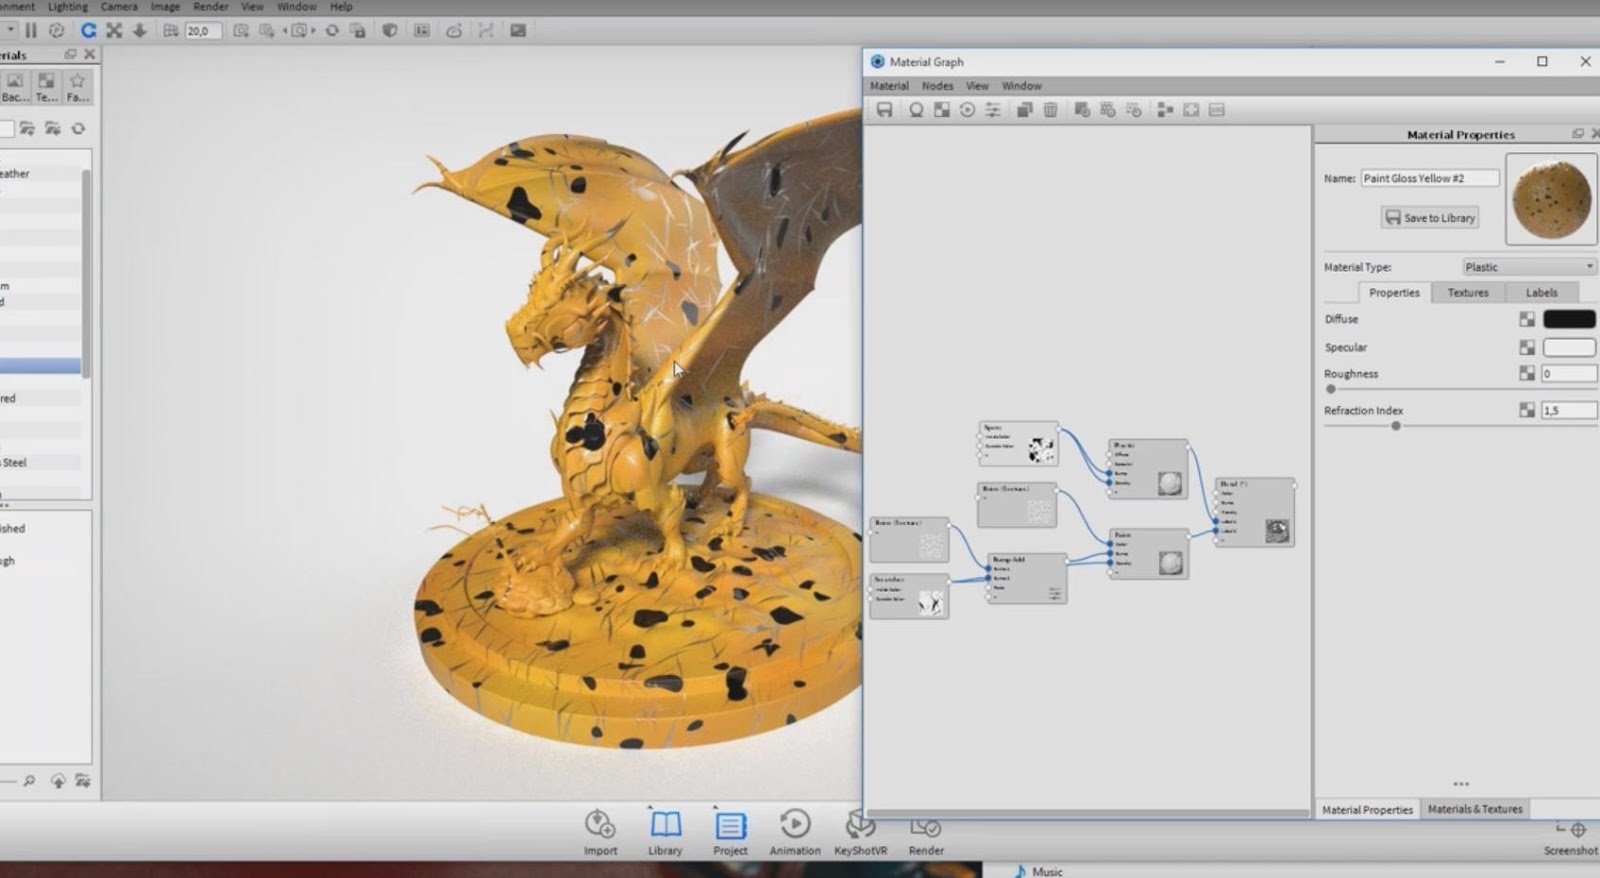
Task: Click the down arrow icon in main toolbar
Action: tap(139, 31)
